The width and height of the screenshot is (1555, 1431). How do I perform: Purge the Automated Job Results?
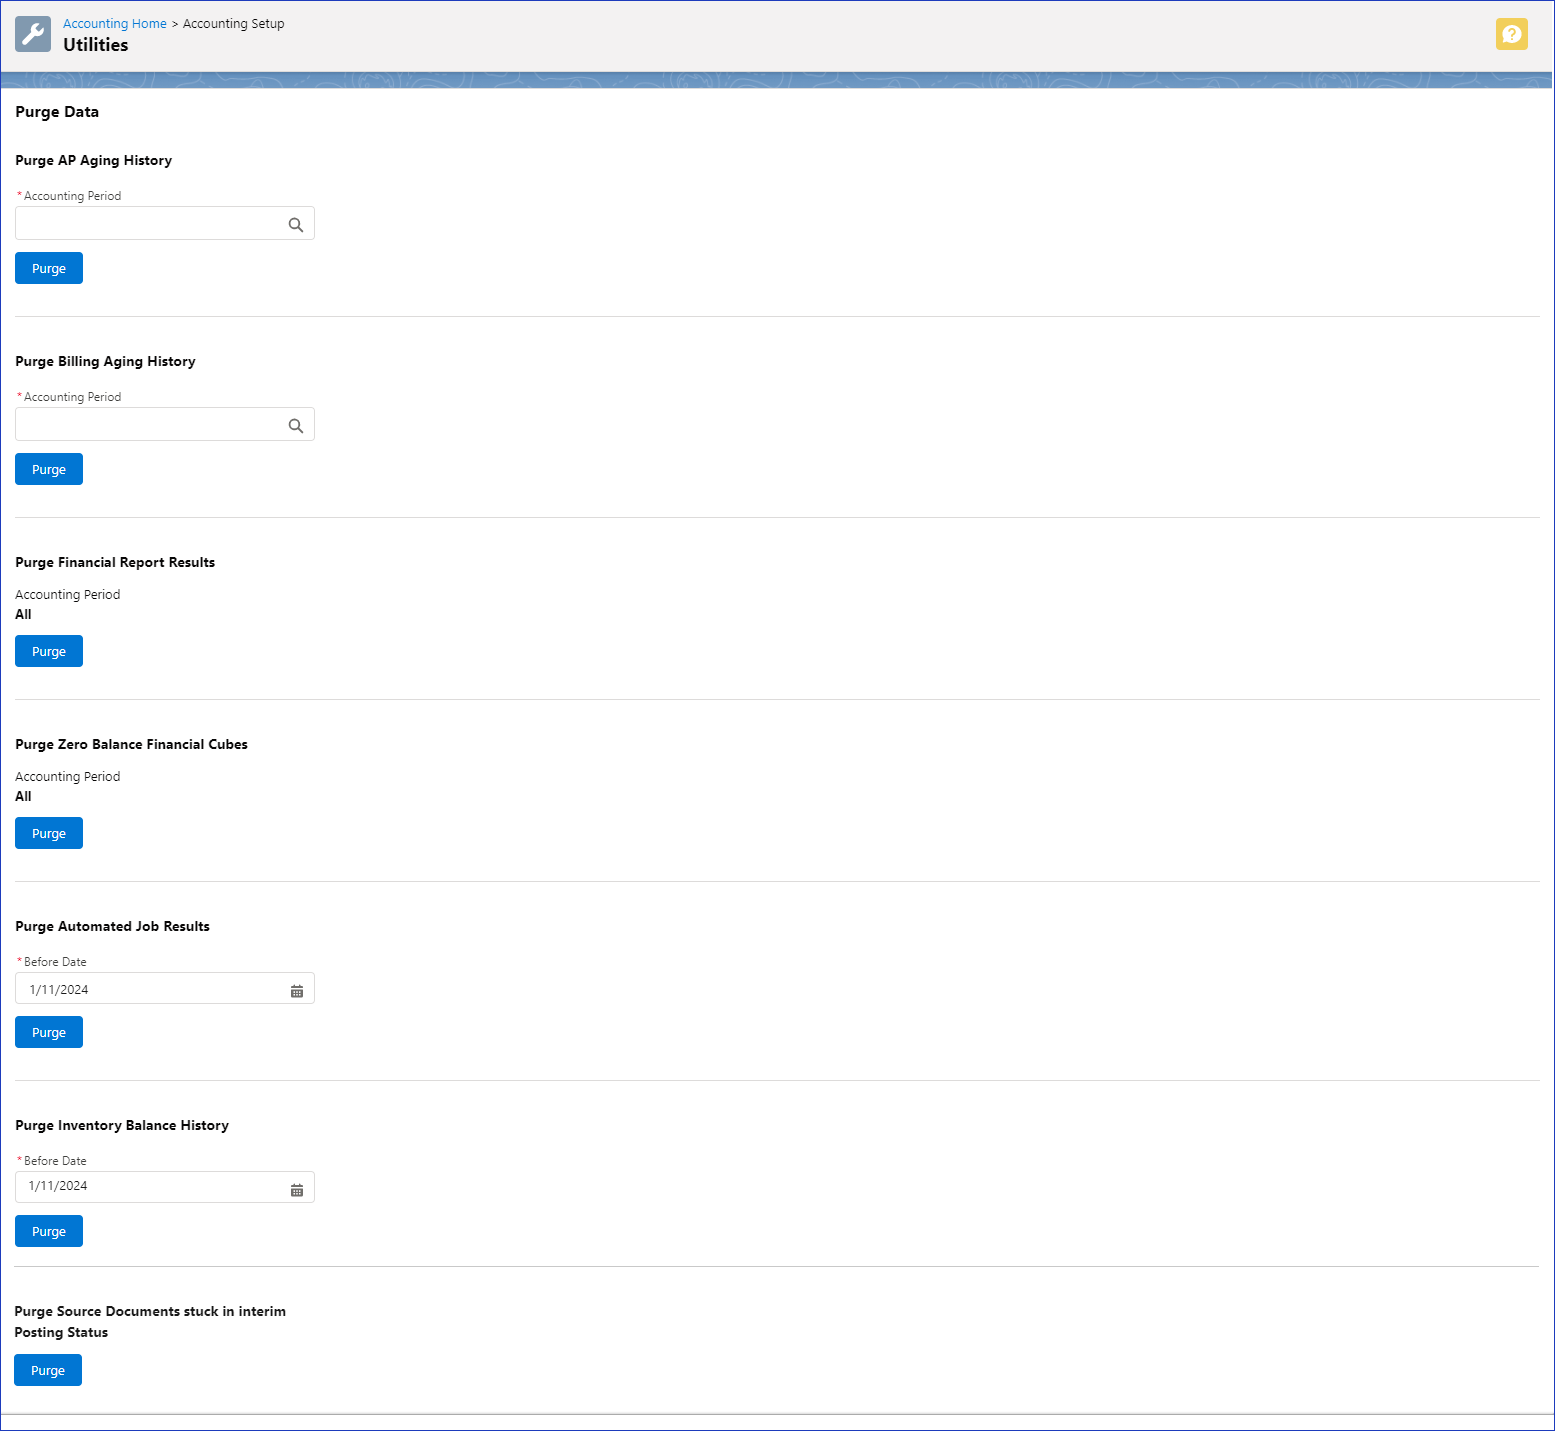[48, 1031]
